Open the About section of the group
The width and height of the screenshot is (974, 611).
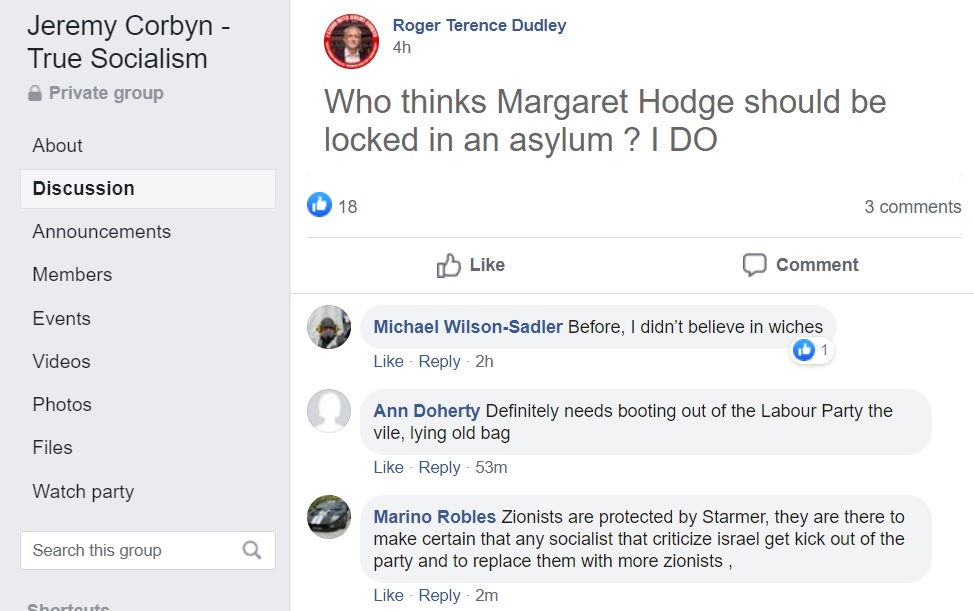coord(58,145)
